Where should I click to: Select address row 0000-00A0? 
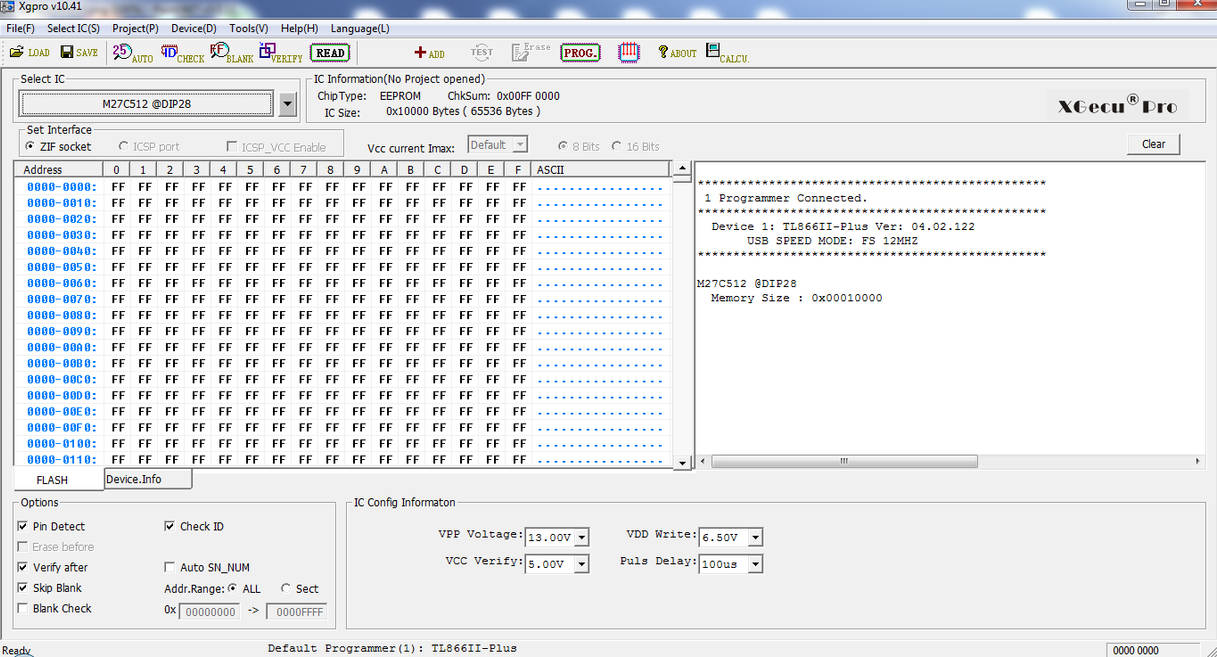[61, 347]
